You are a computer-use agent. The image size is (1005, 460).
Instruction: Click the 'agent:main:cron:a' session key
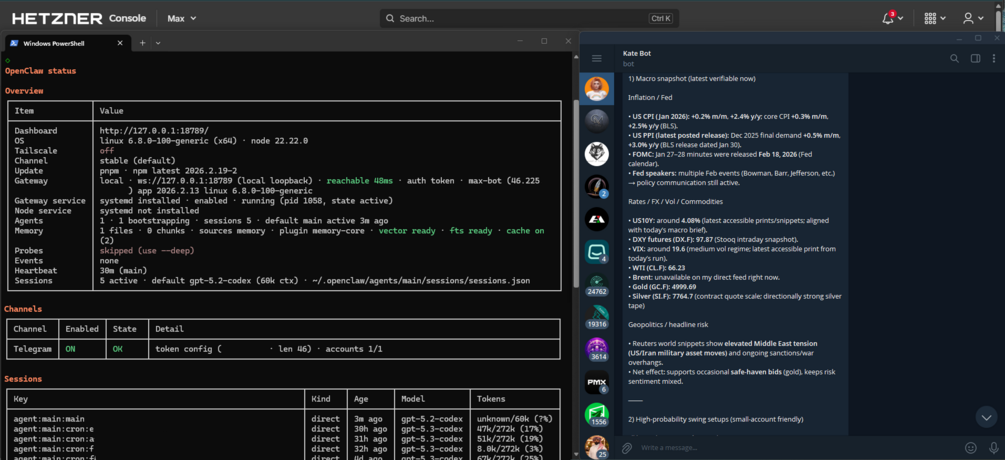coord(54,439)
